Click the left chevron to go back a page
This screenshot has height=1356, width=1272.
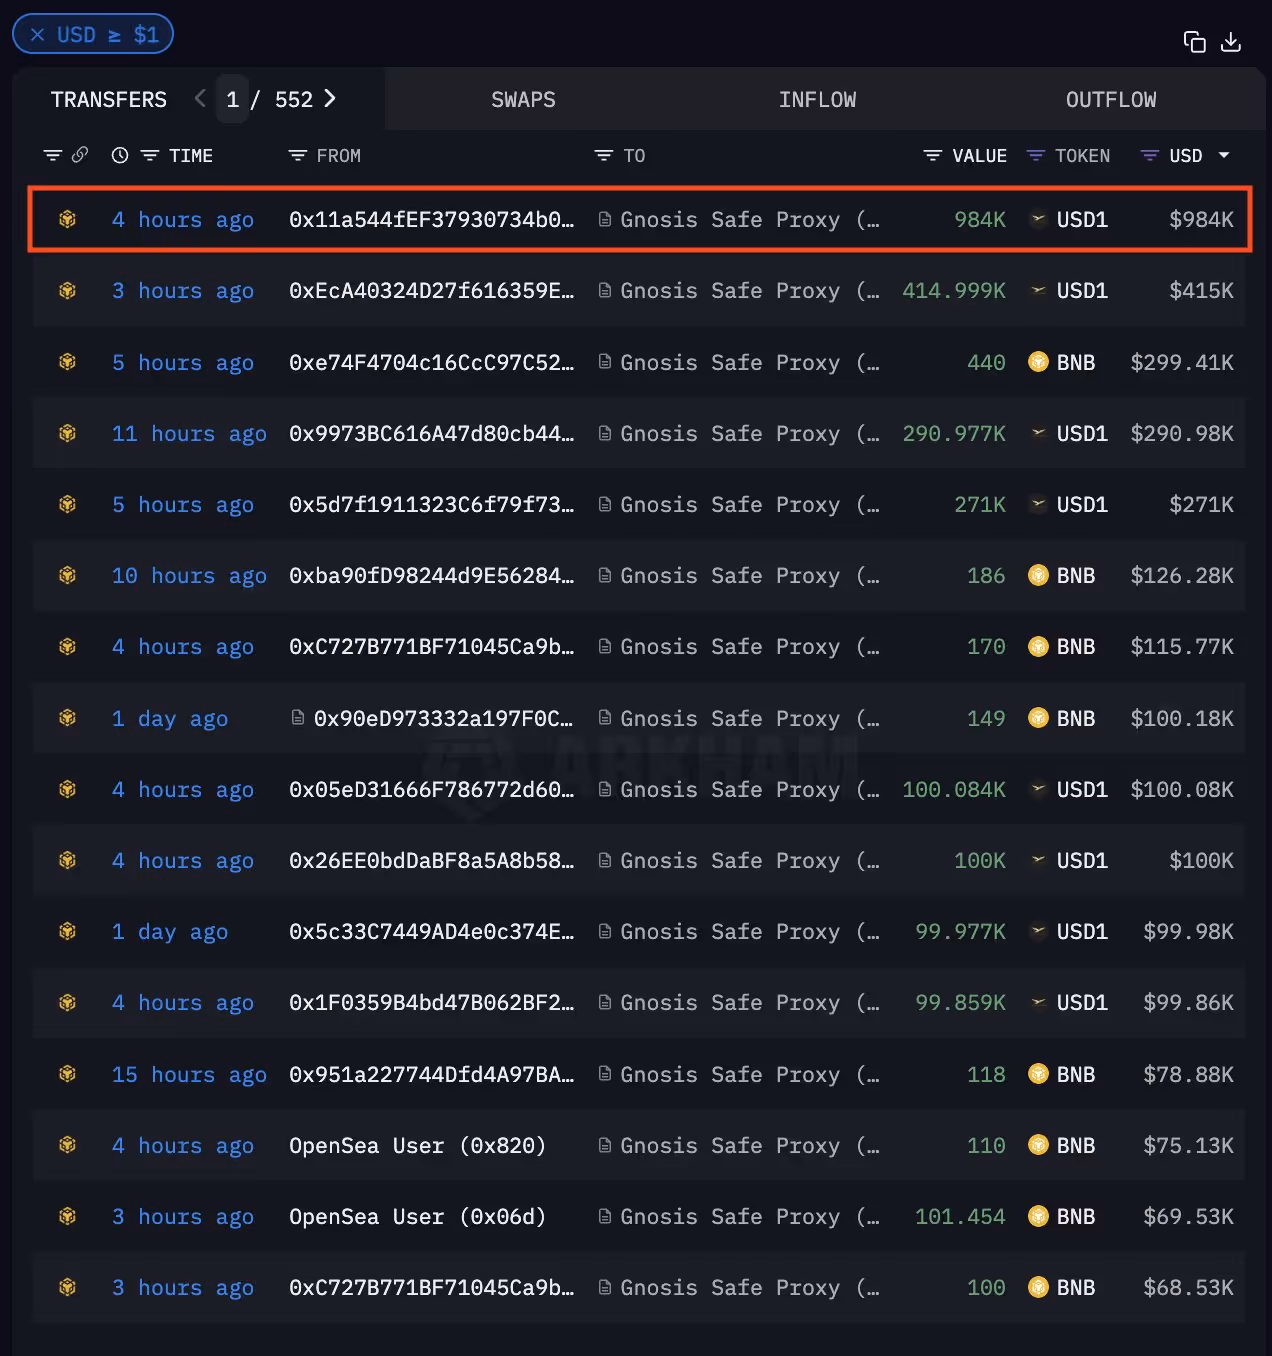tap(199, 99)
